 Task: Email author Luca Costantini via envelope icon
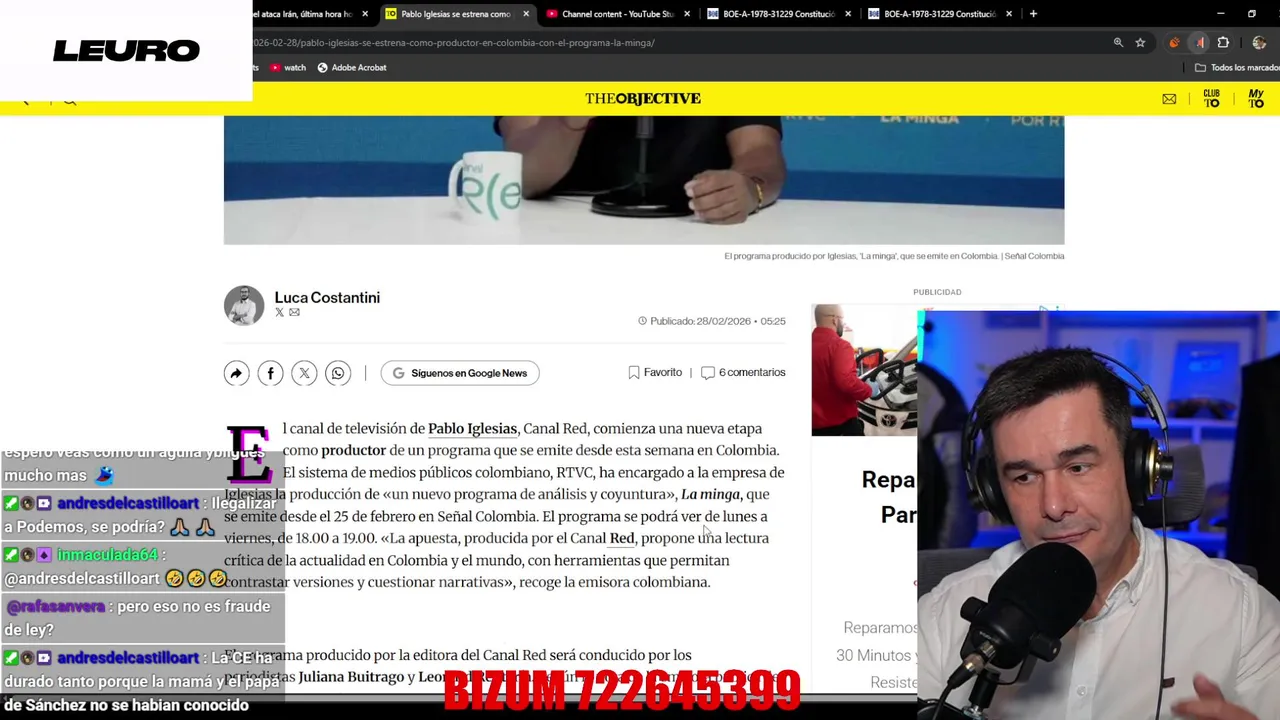(x=294, y=313)
